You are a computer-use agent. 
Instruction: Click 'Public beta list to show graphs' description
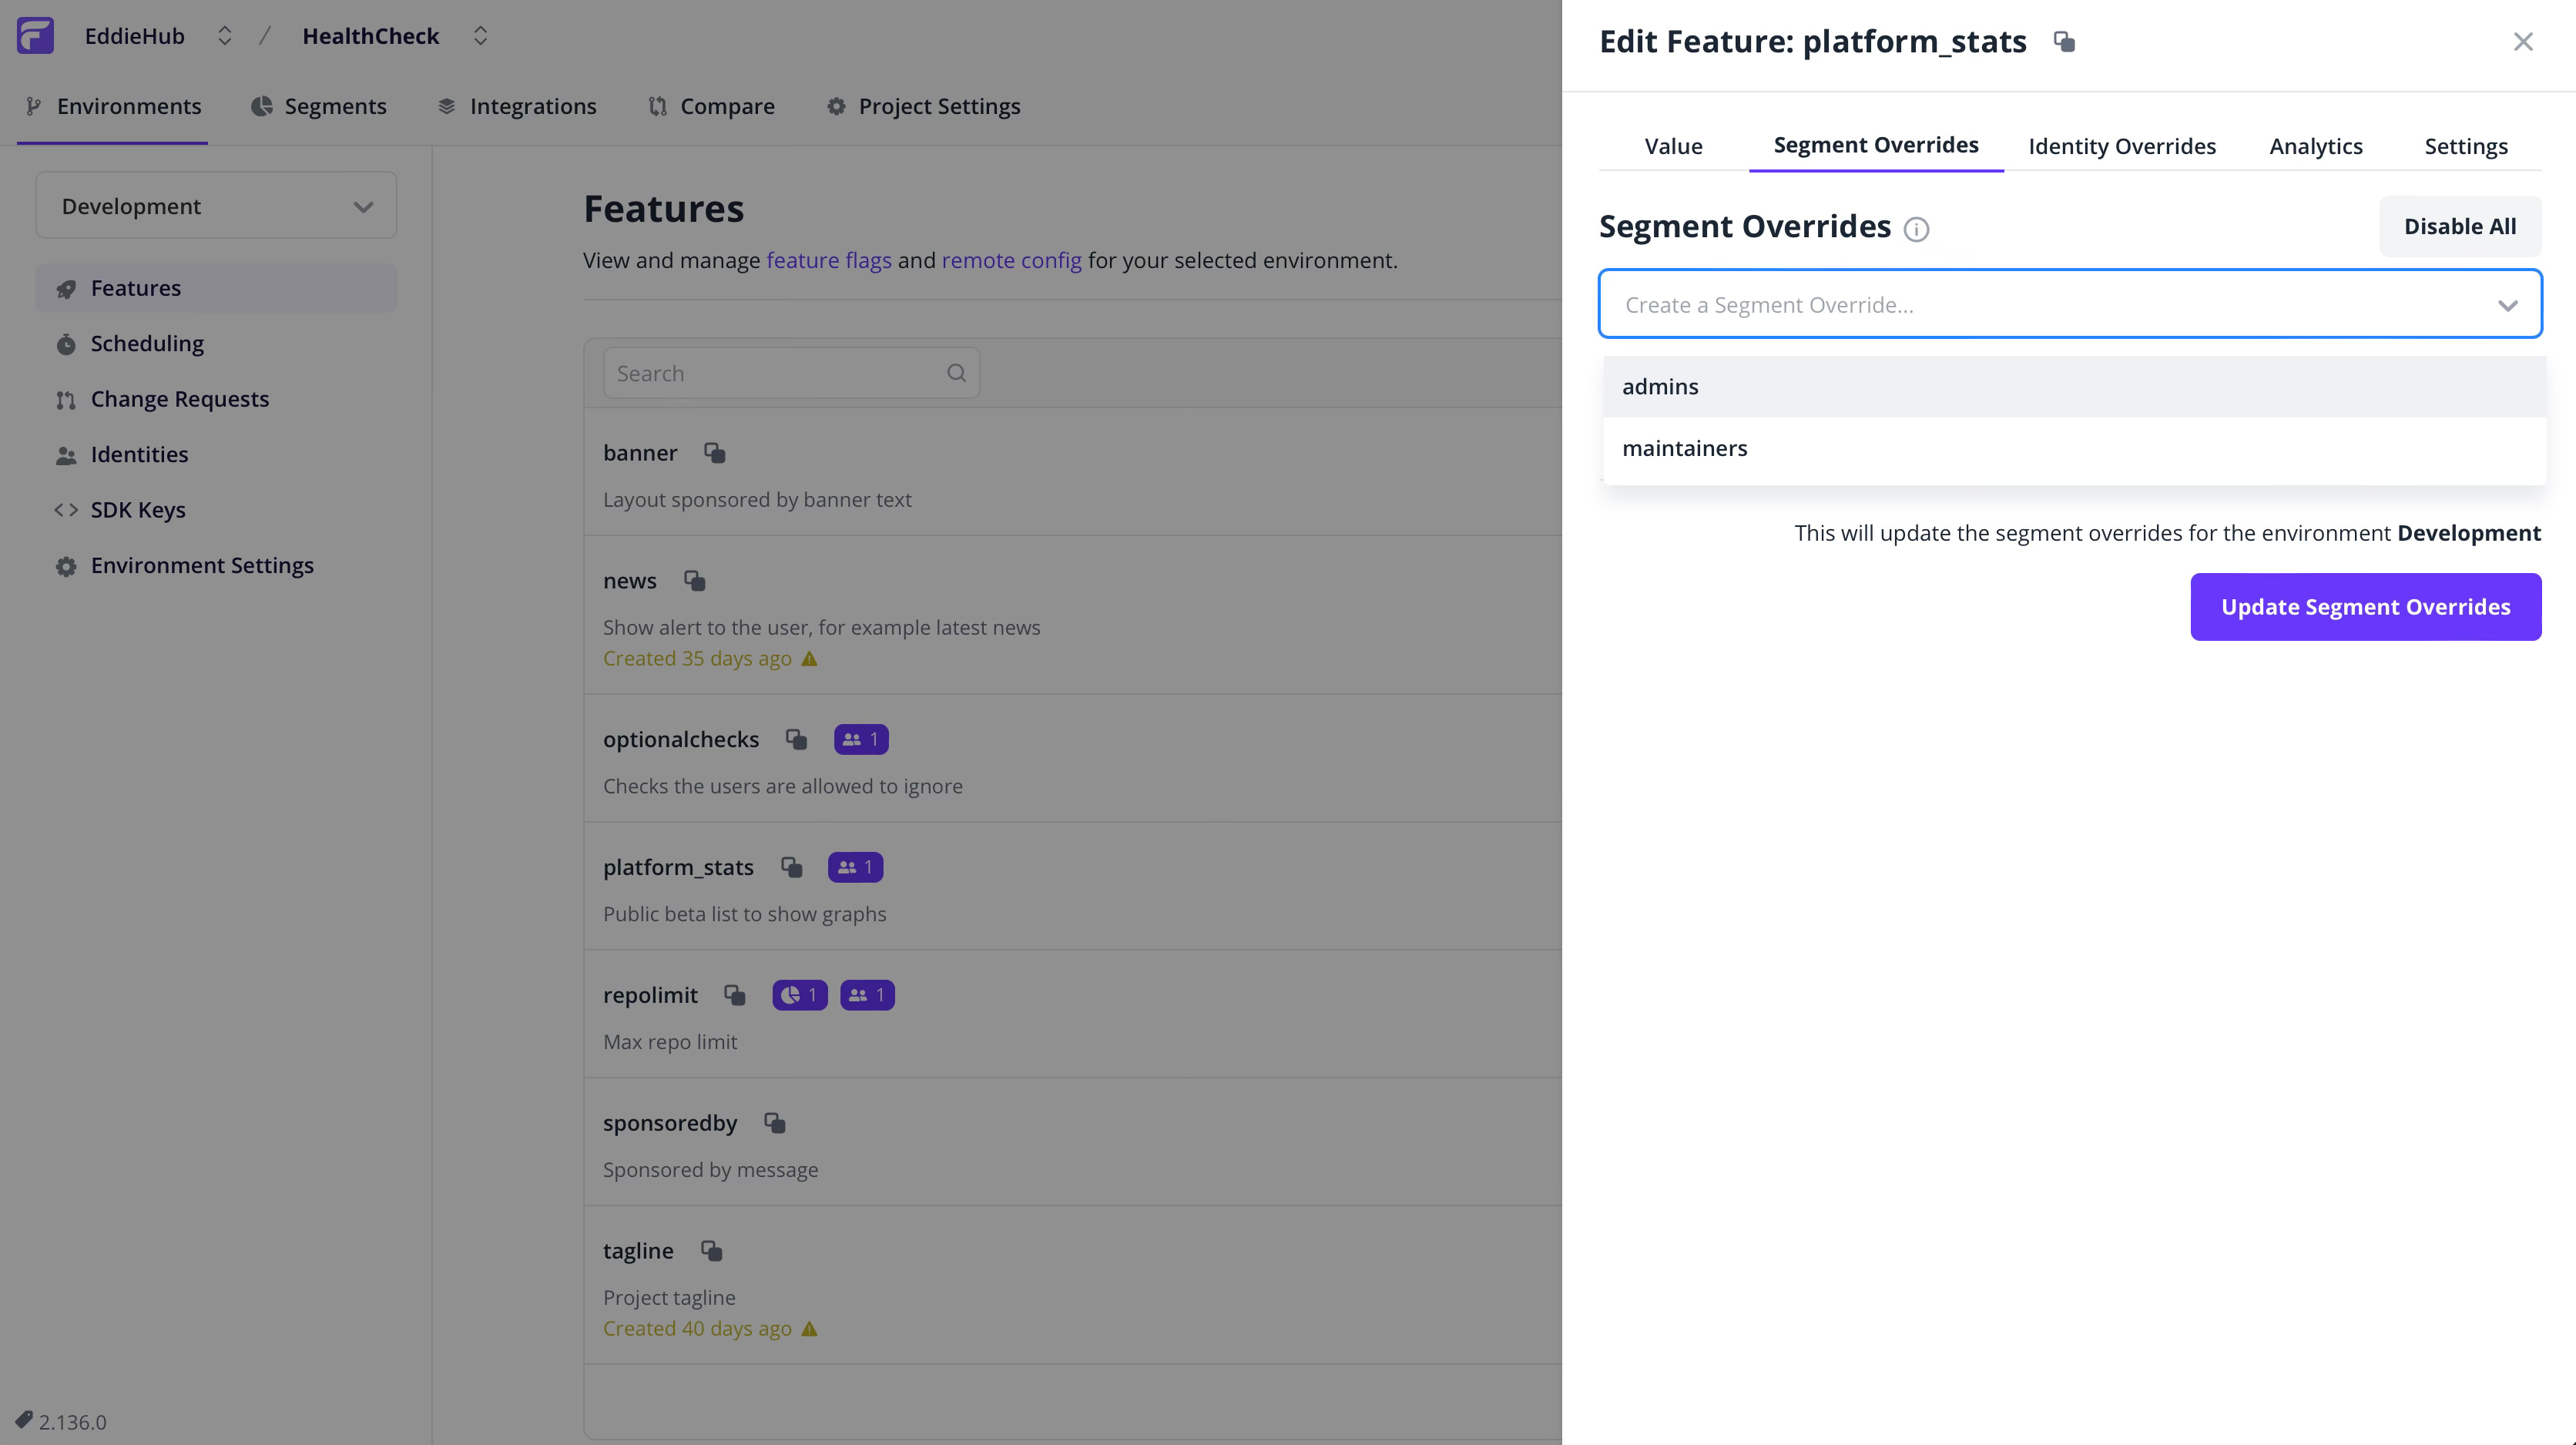tap(745, 914)
